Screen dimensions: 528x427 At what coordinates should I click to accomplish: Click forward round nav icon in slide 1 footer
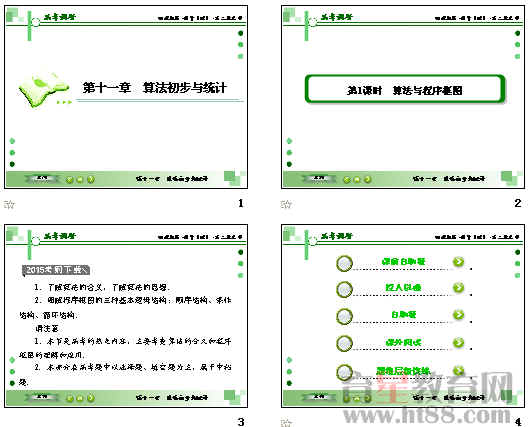click(x=91, y=180)
